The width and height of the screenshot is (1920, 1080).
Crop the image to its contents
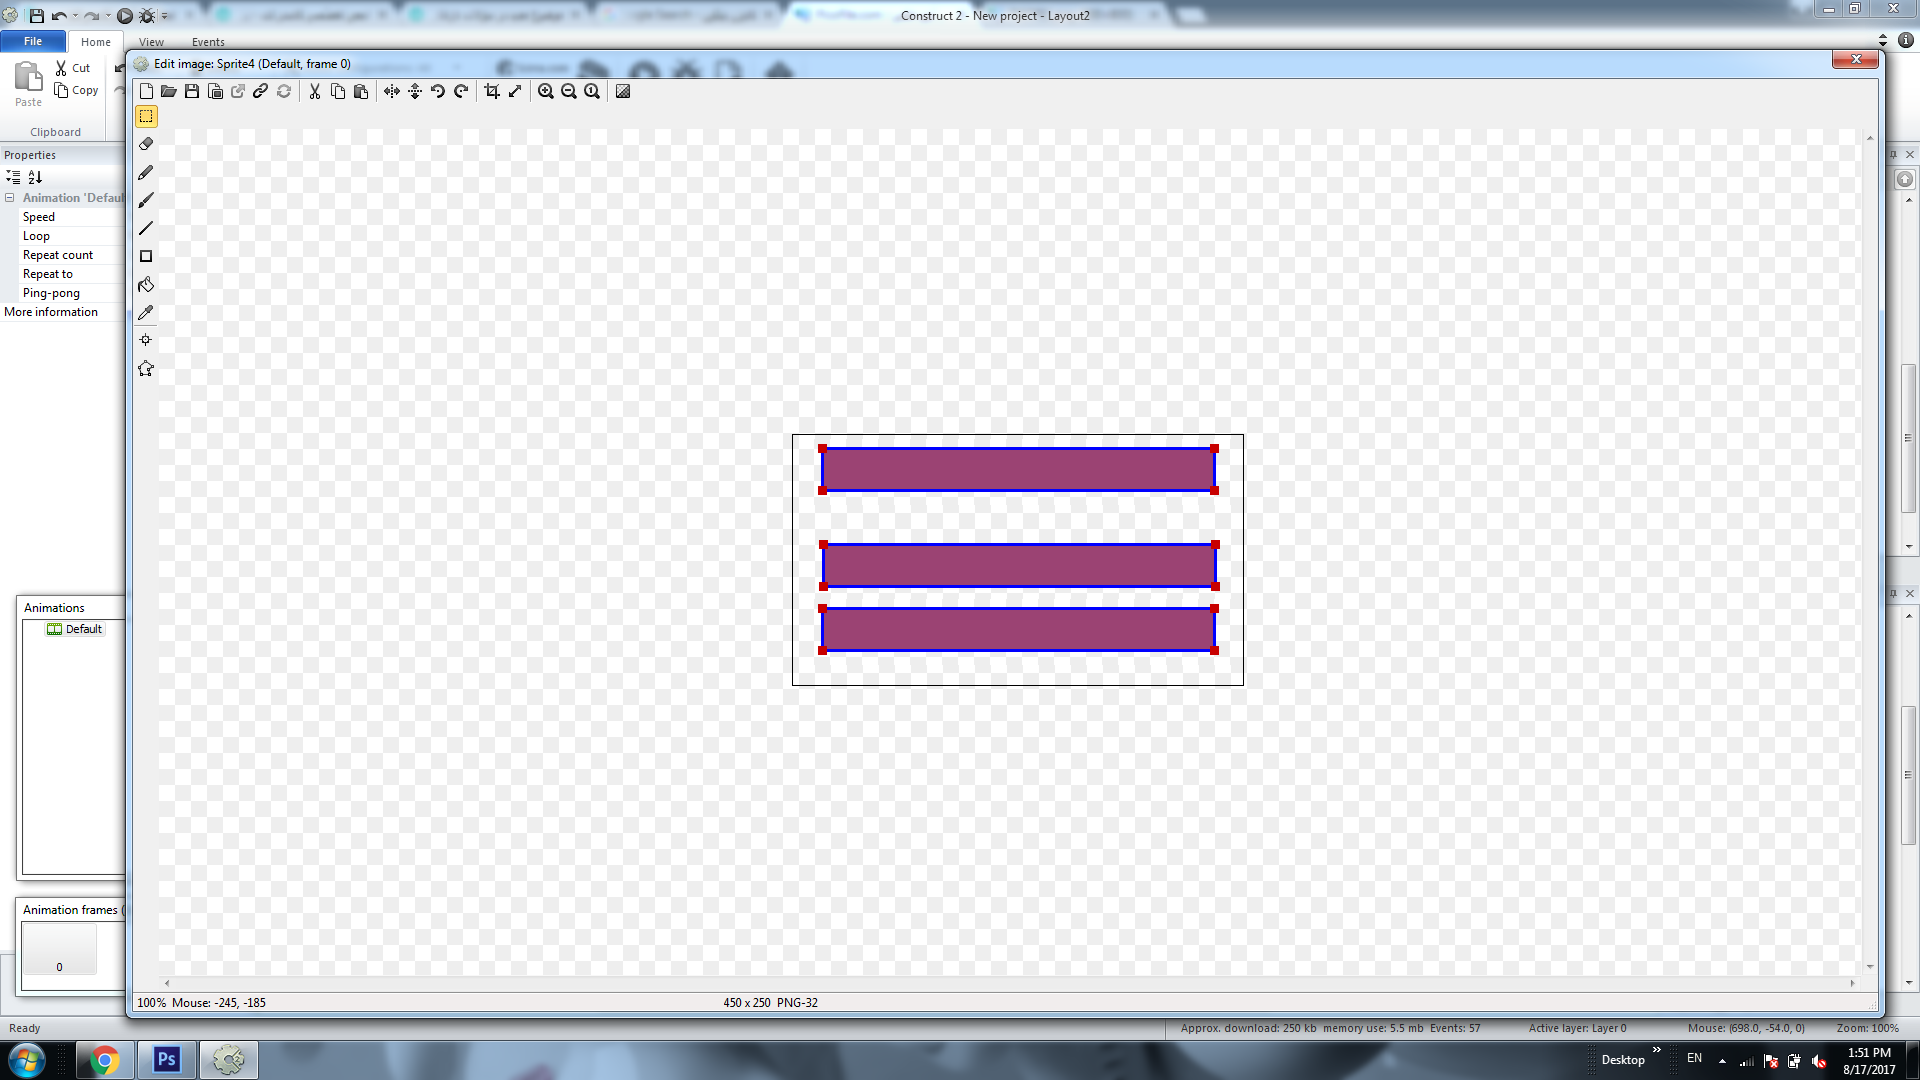pos(492,91)
